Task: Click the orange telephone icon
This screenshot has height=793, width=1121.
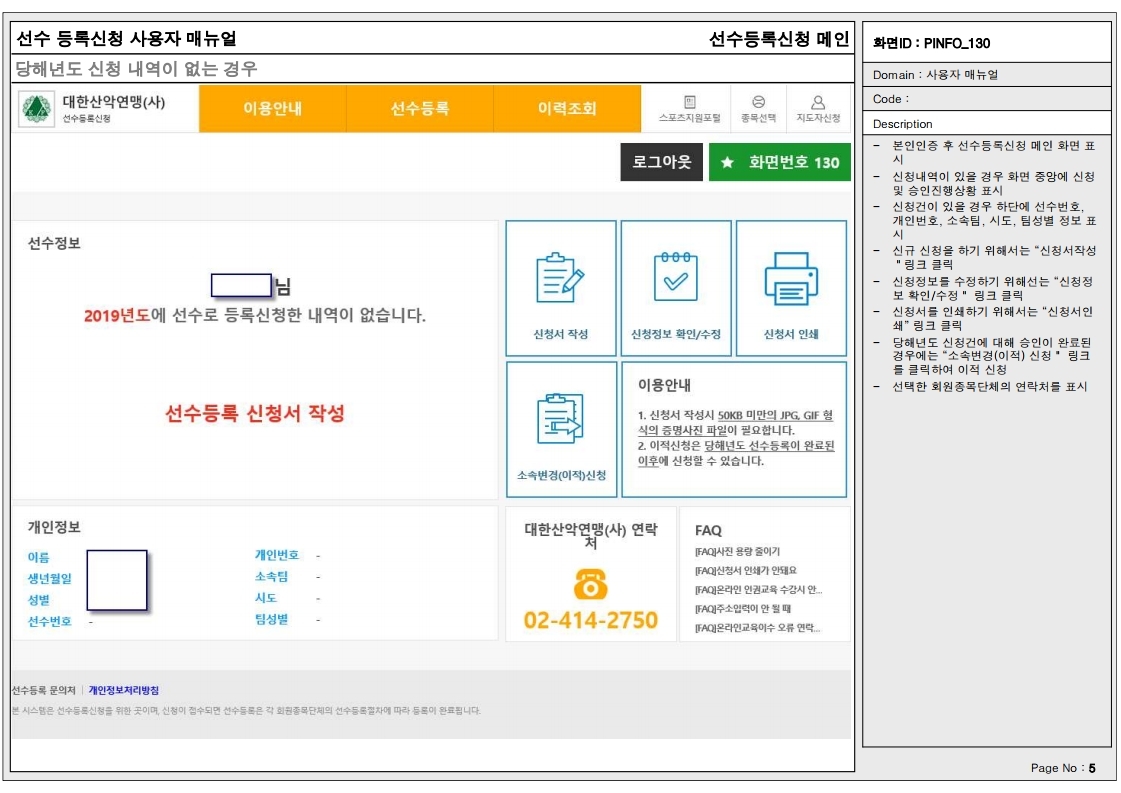Action: (x=591, y=583)
